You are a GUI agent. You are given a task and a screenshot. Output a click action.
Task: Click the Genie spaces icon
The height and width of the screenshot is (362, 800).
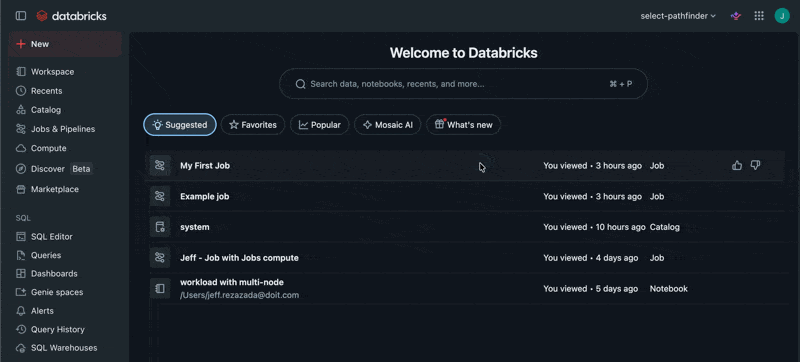(x=21, y=292)
